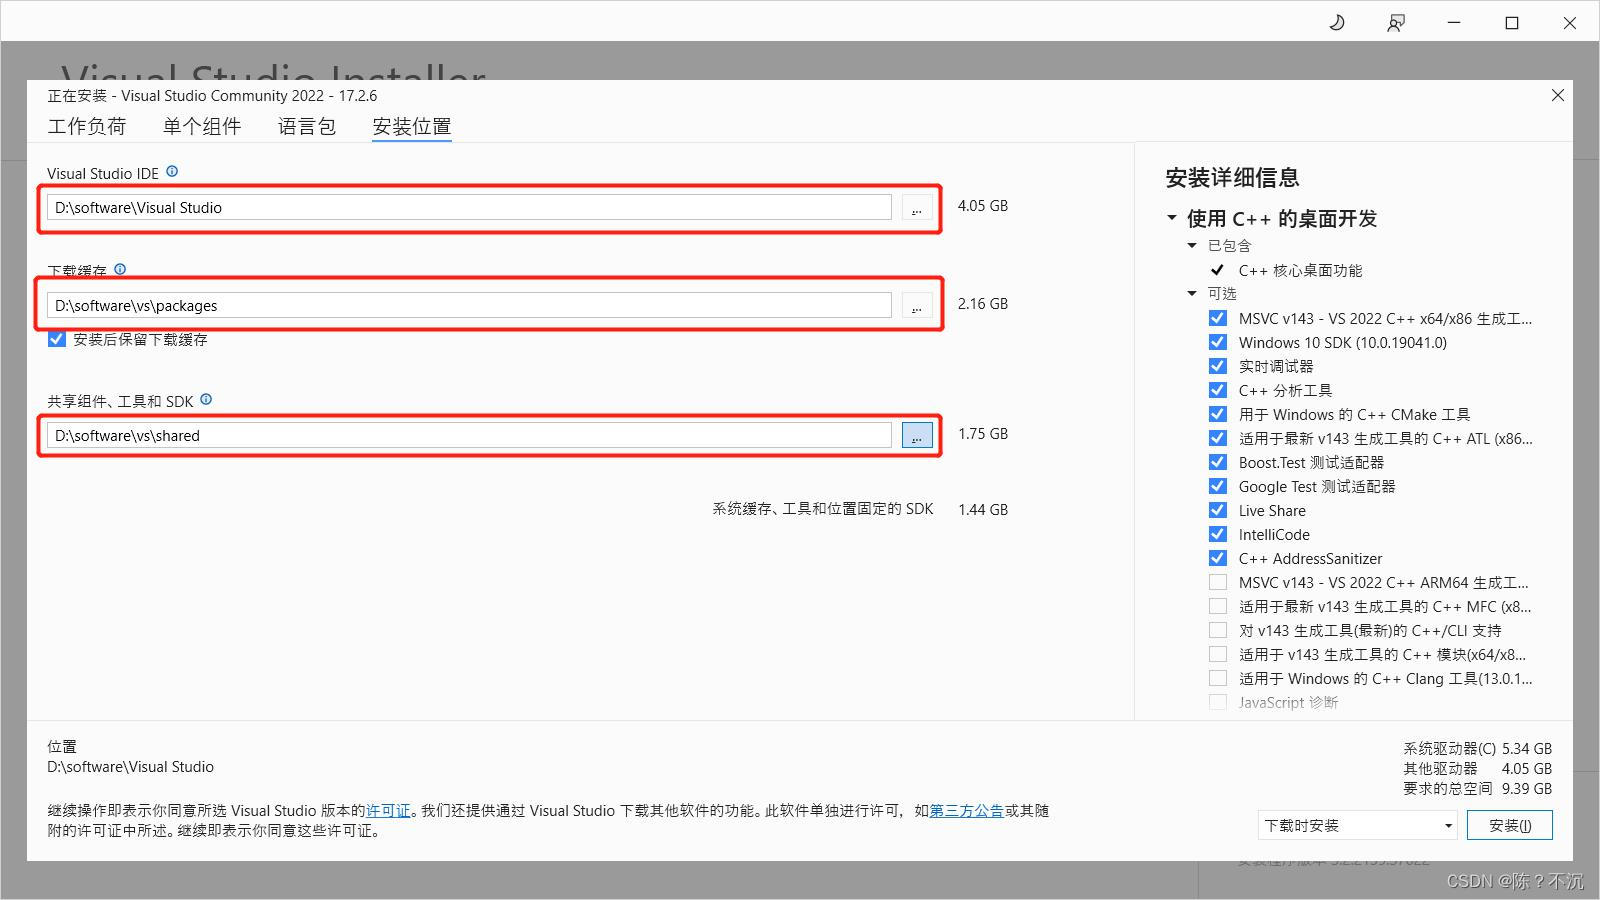Click the 2.16 GB download cache size
The image size is (1600, 900).
point(983,304)
